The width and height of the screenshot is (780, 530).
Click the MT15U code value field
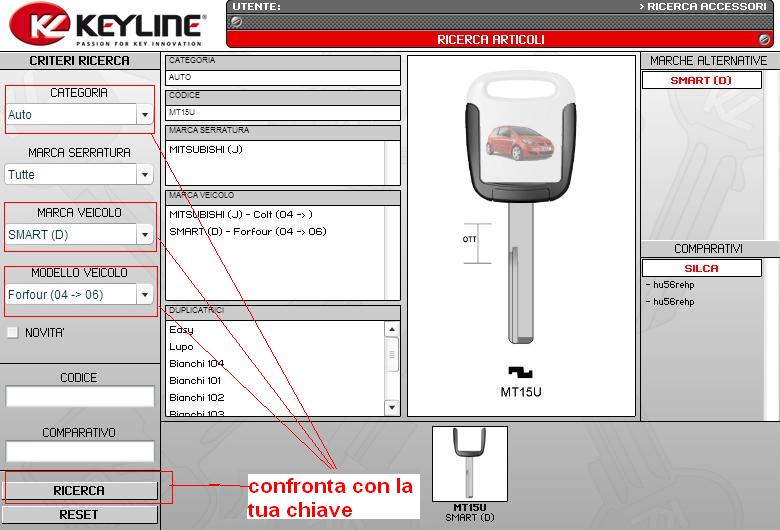coord(283,112)
